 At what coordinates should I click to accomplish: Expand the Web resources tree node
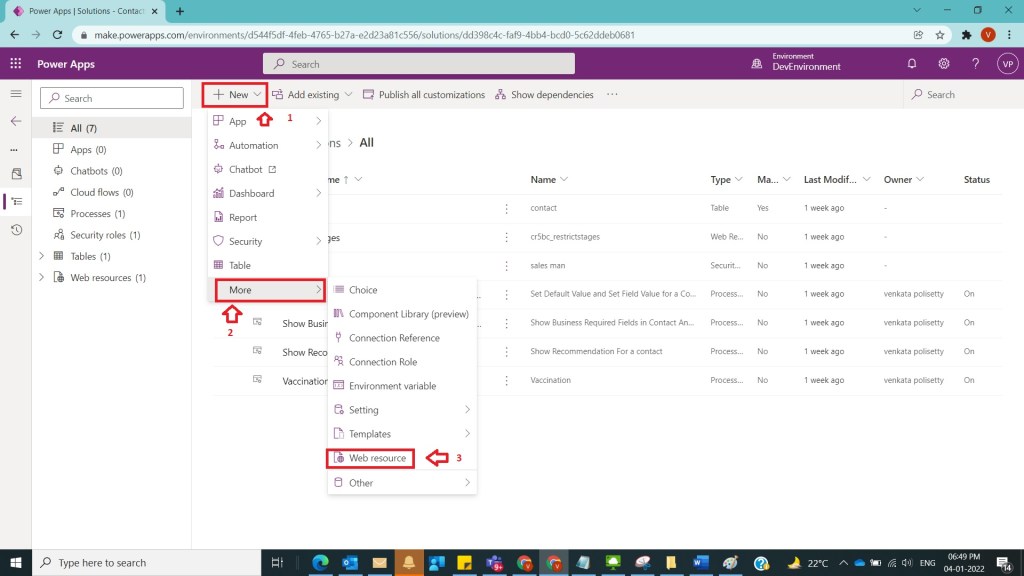tap(41, 278)
